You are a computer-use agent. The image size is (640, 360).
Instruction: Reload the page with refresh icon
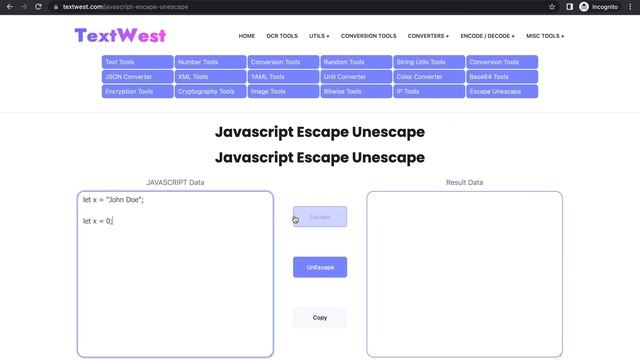pos(38,7)
